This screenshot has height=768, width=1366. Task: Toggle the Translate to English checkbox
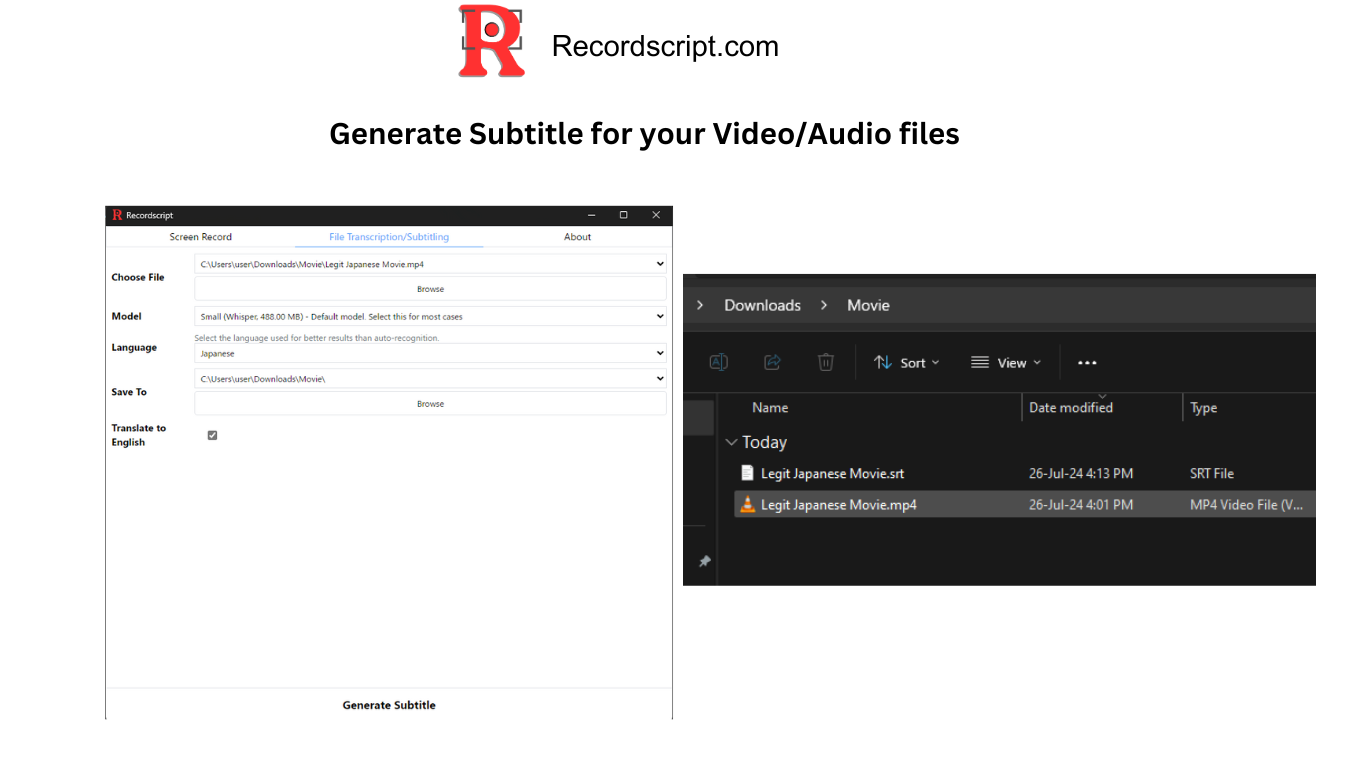(212, 435)
